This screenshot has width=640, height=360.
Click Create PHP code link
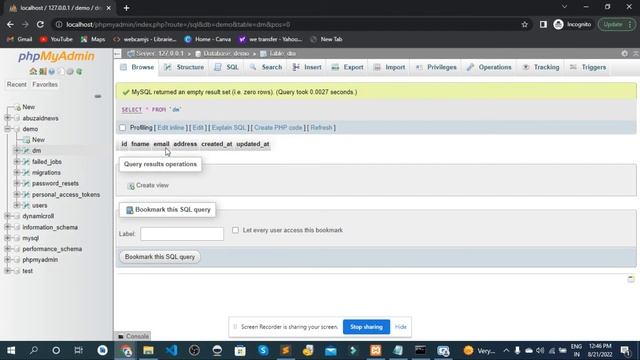(x=278, y=128)
